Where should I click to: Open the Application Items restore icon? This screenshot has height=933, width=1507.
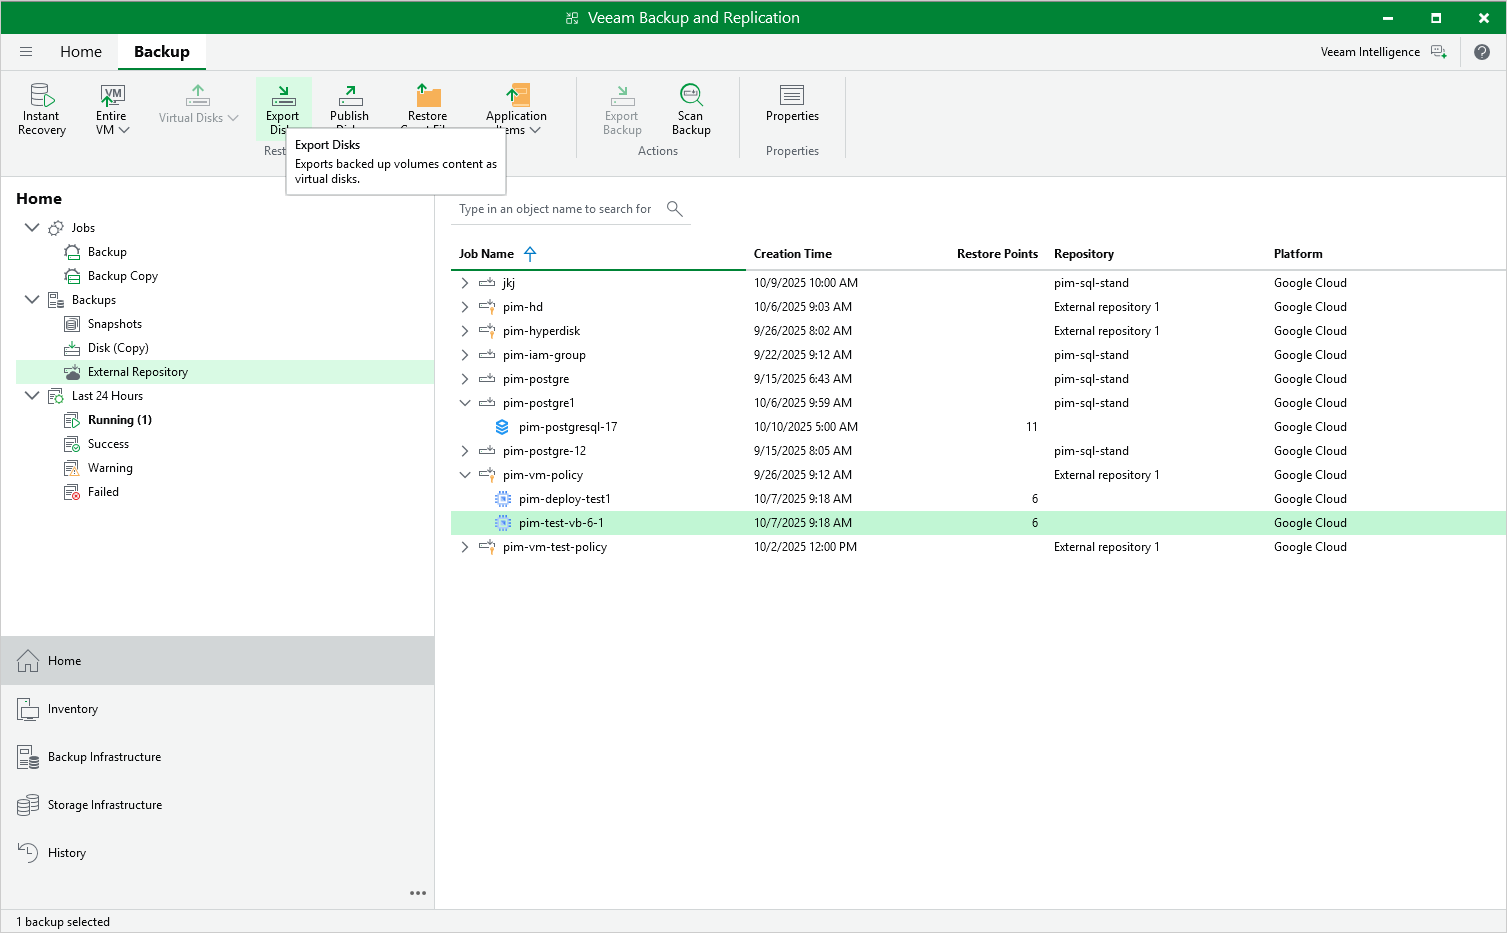pyautogui.click(x=516, y=96)
